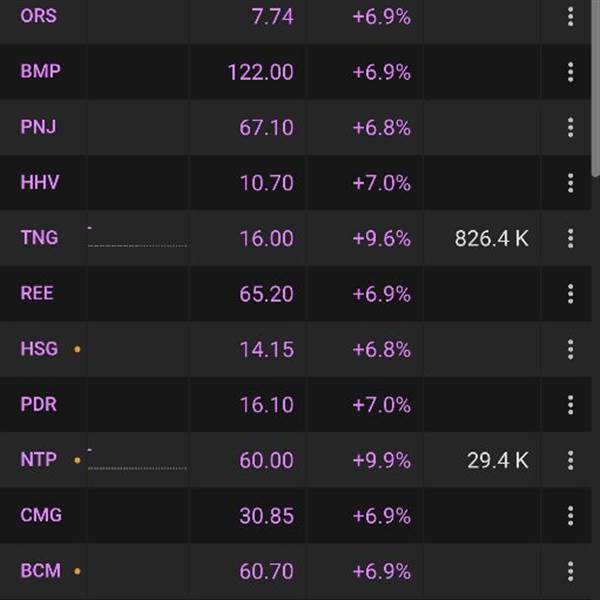Open the three-dot menu for TNG
600x600 pixels.
[x=570, y=238]
